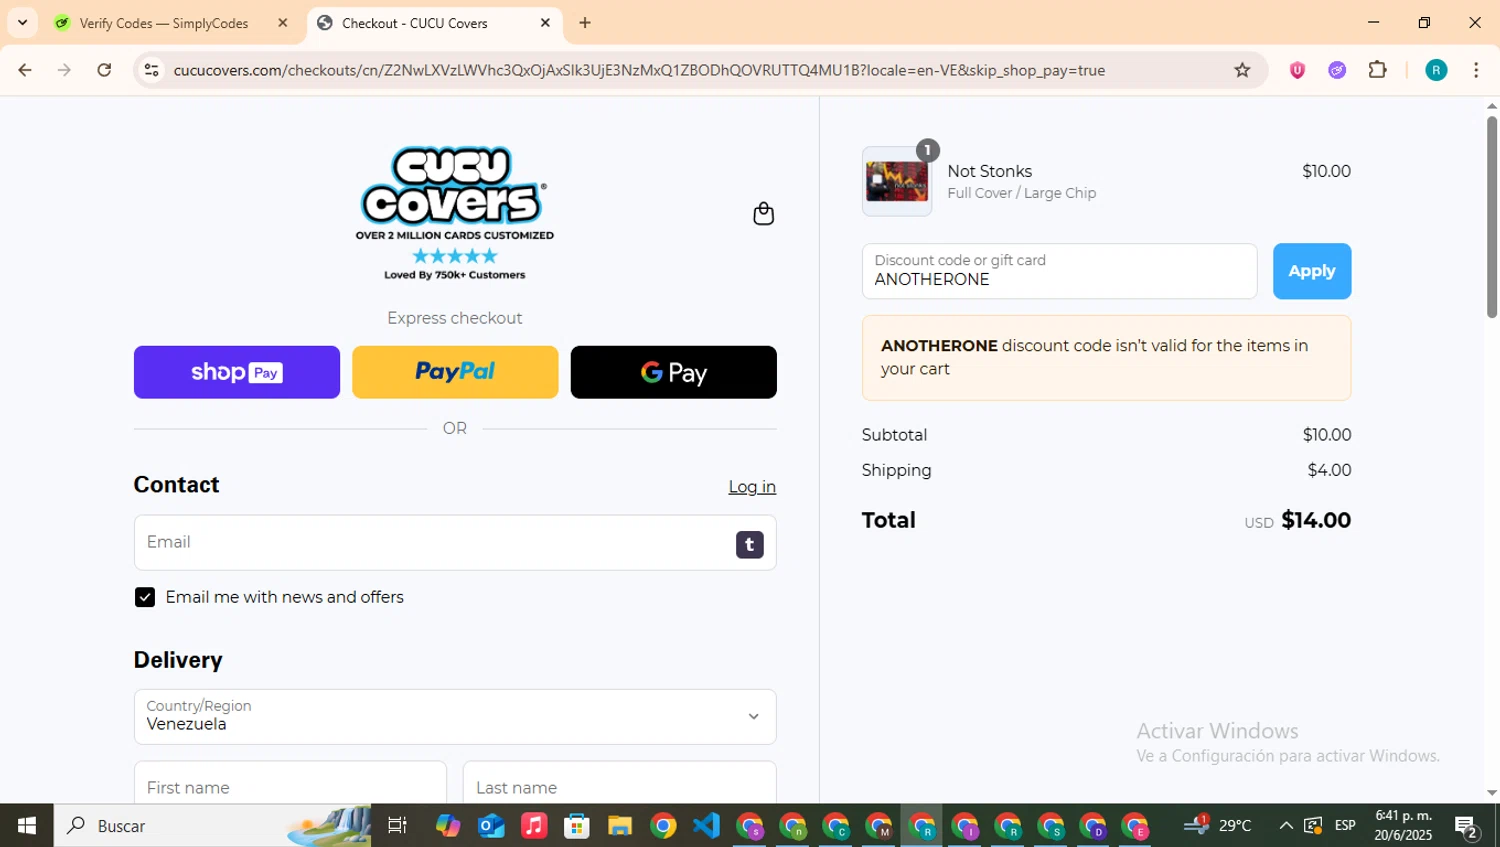Reload the checkout page
Viewport: 1500px width, 847px height.
click(x=104, y=70)
